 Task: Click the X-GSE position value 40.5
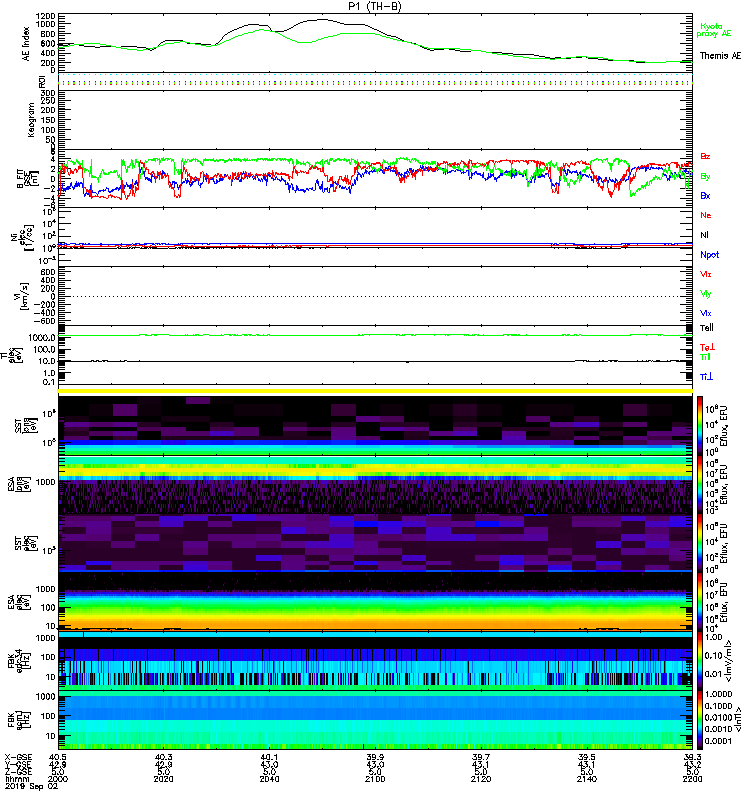coord(58,758)
